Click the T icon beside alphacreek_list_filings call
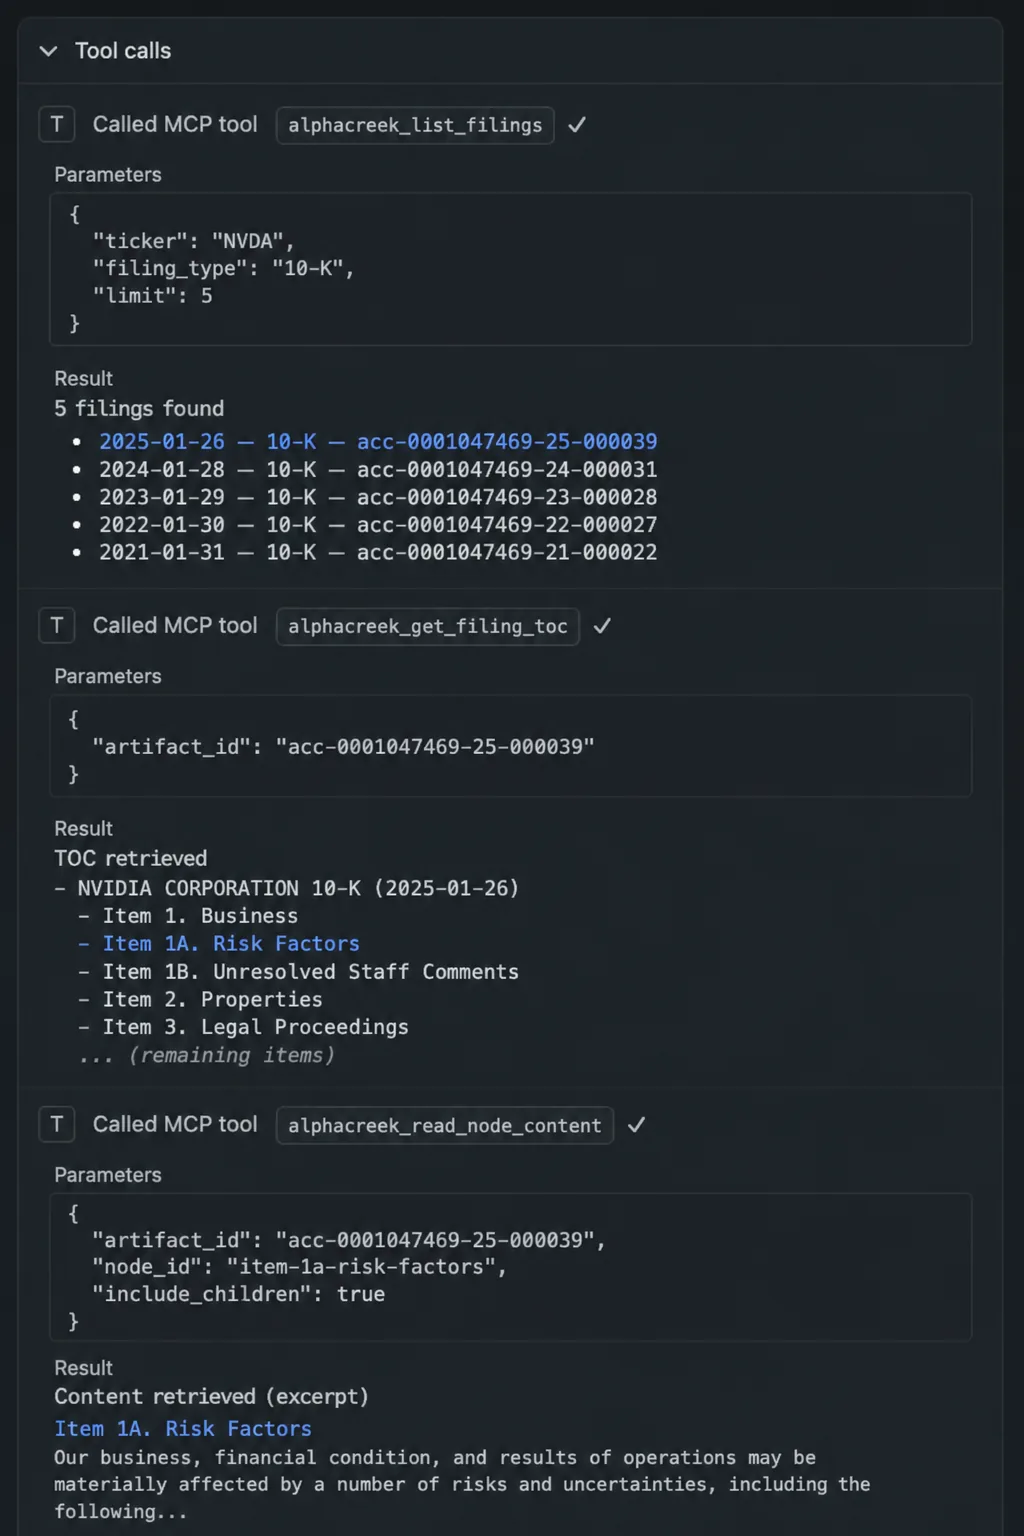Viewport: 1024px width, 1536px height. click(57, 125)
